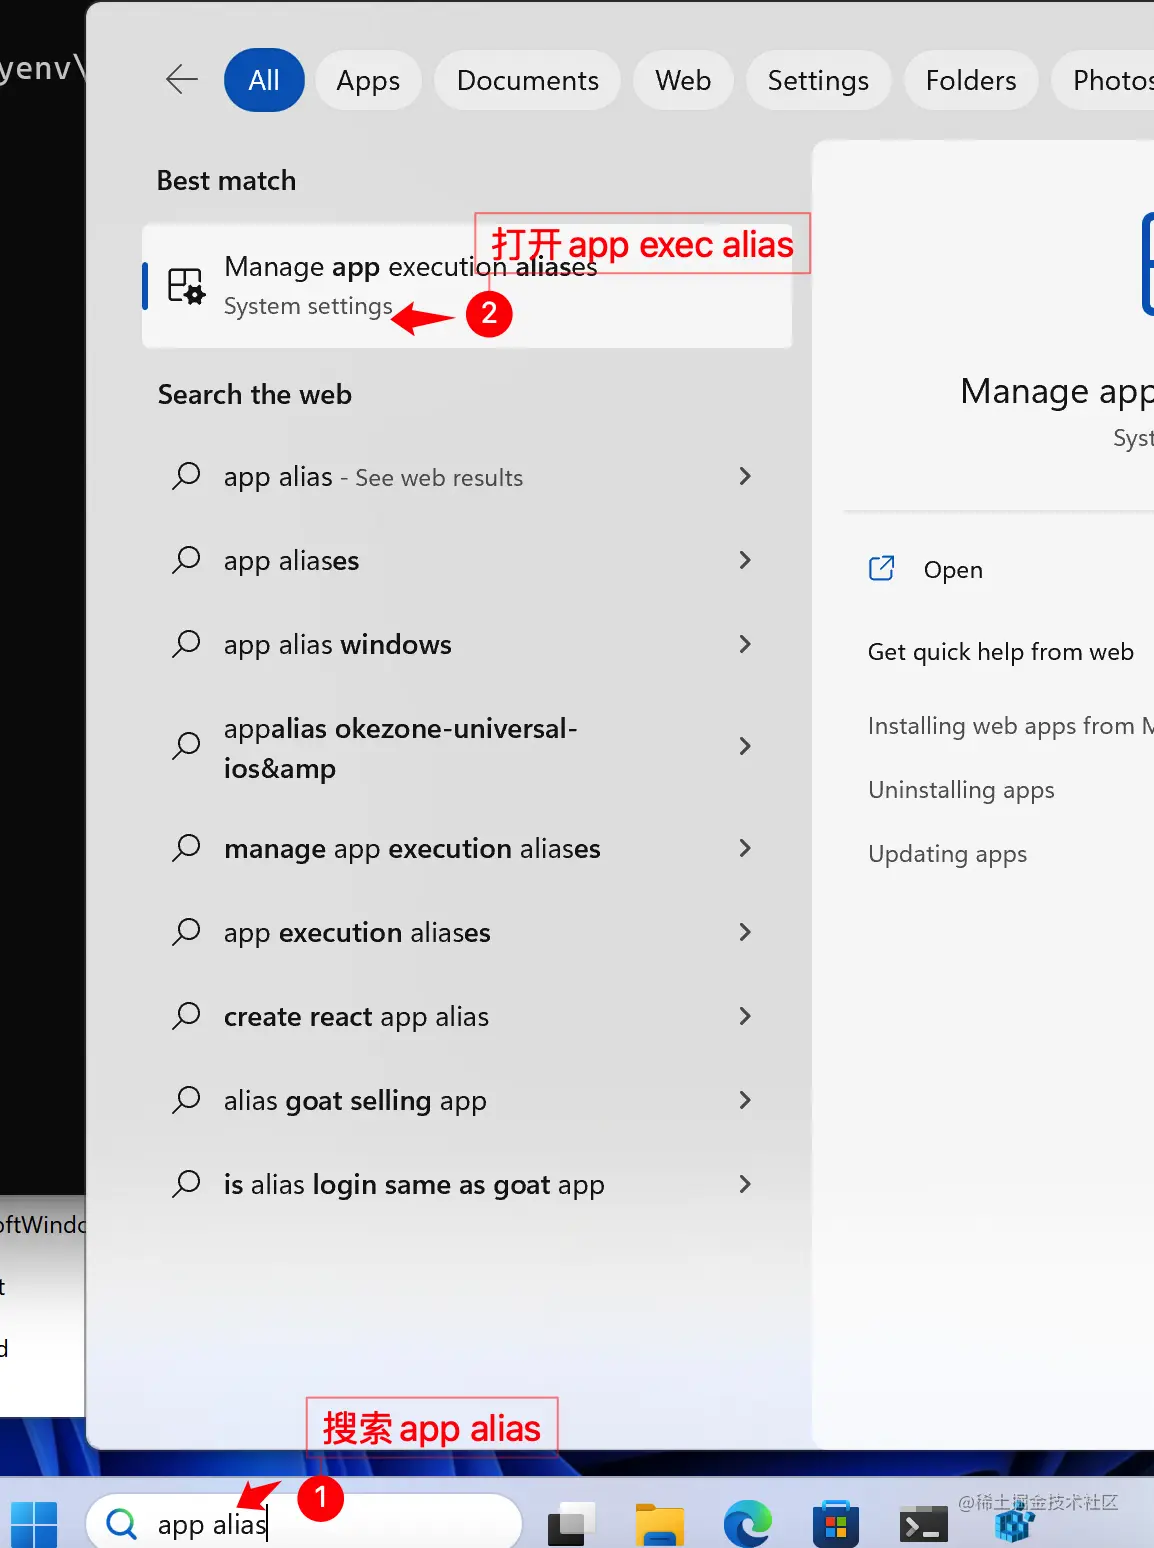Open Manage app execution aliases best match

tap(467, 286)
